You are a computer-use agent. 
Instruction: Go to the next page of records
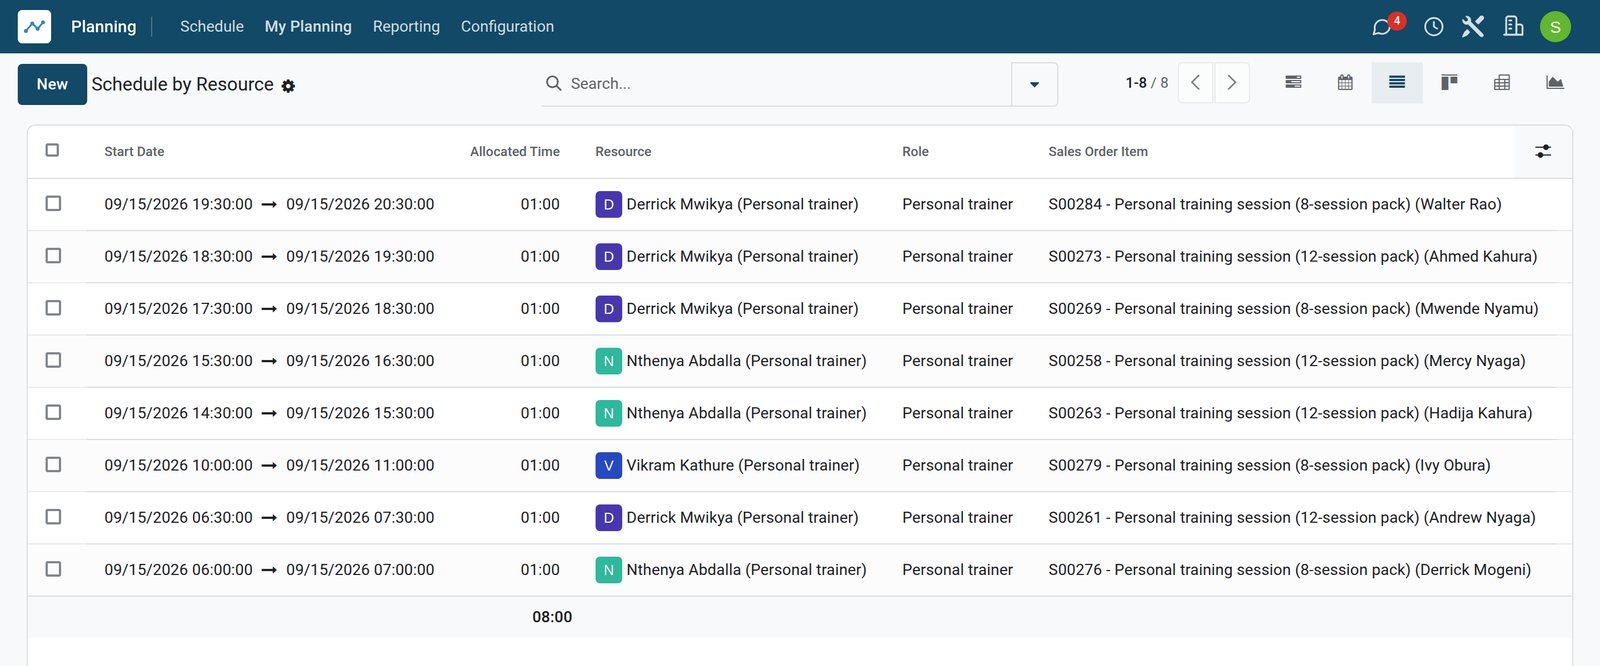pos(1232,83)
